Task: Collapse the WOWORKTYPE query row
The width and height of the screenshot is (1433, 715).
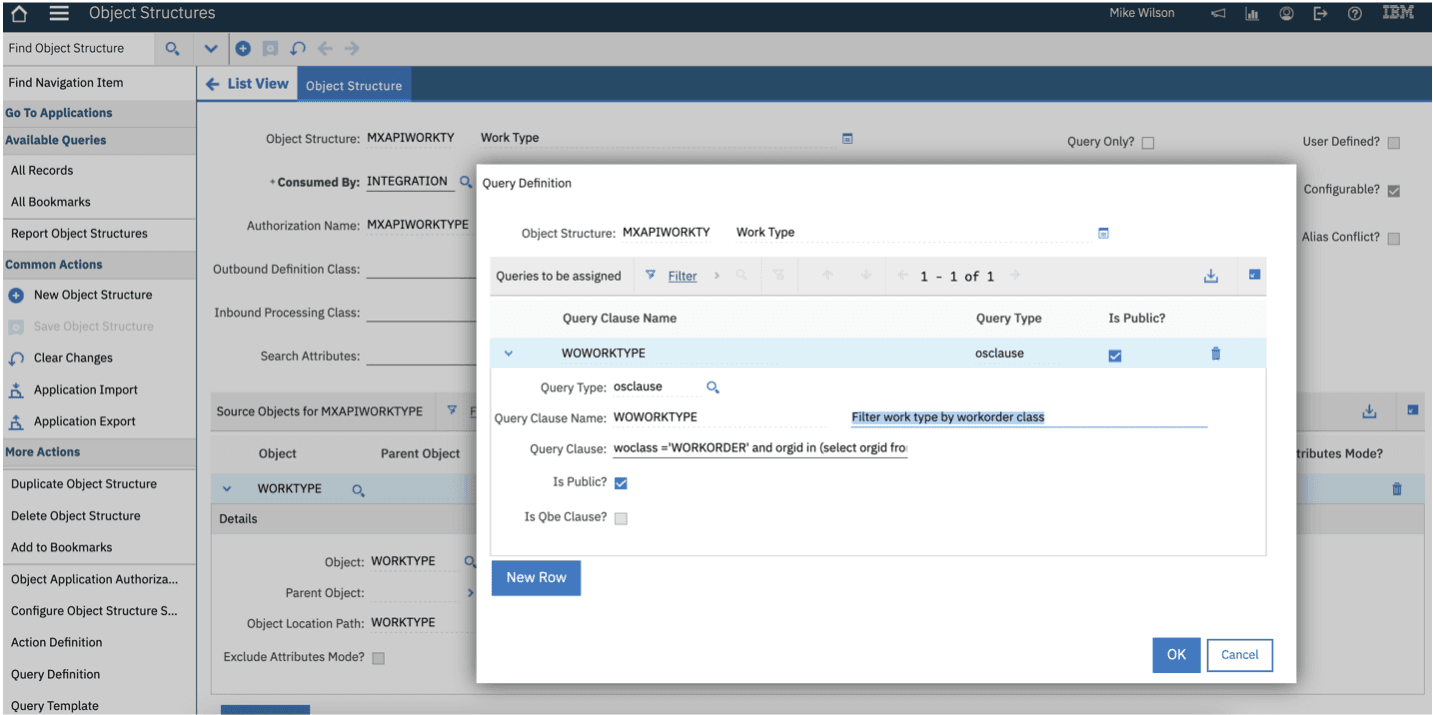Action: (x=508, y=353)
